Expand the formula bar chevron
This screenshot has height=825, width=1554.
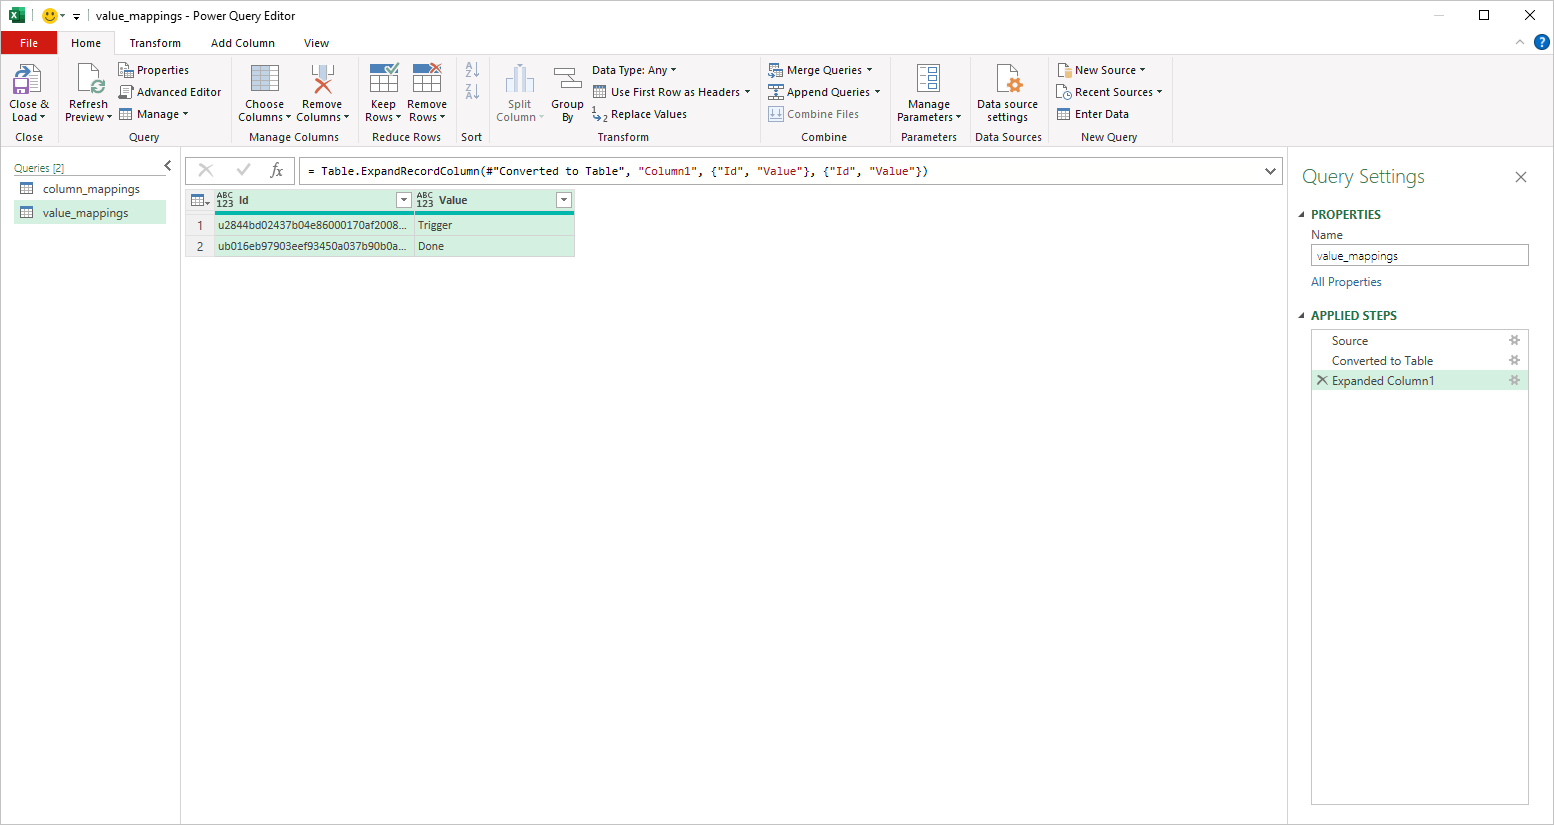(x=1270, y=171)
